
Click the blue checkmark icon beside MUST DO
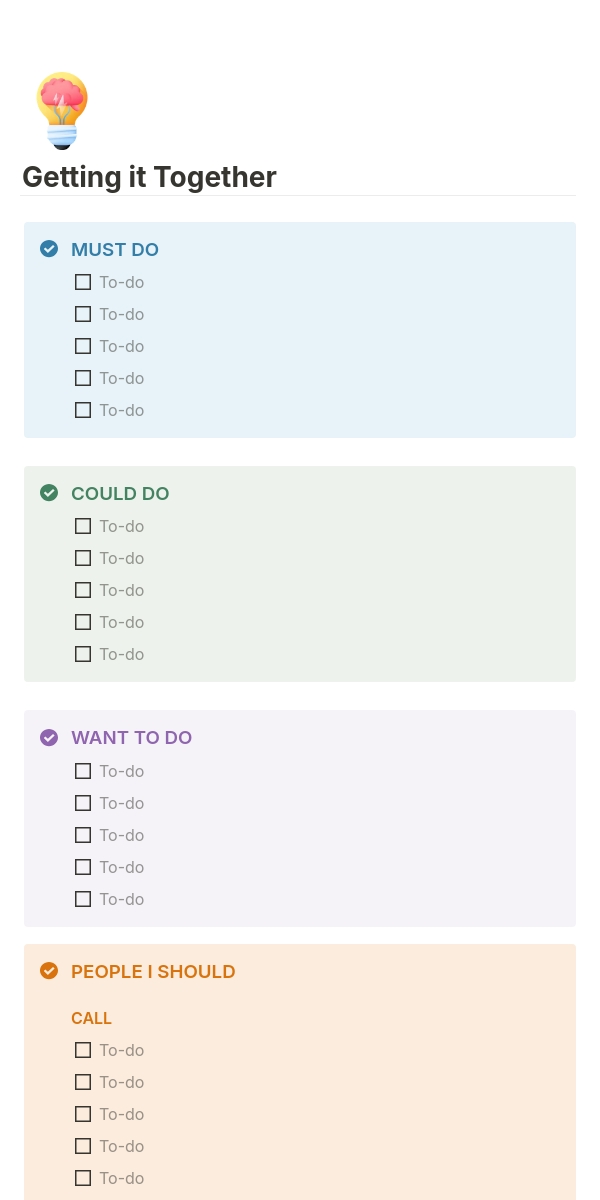pos(49,249)
